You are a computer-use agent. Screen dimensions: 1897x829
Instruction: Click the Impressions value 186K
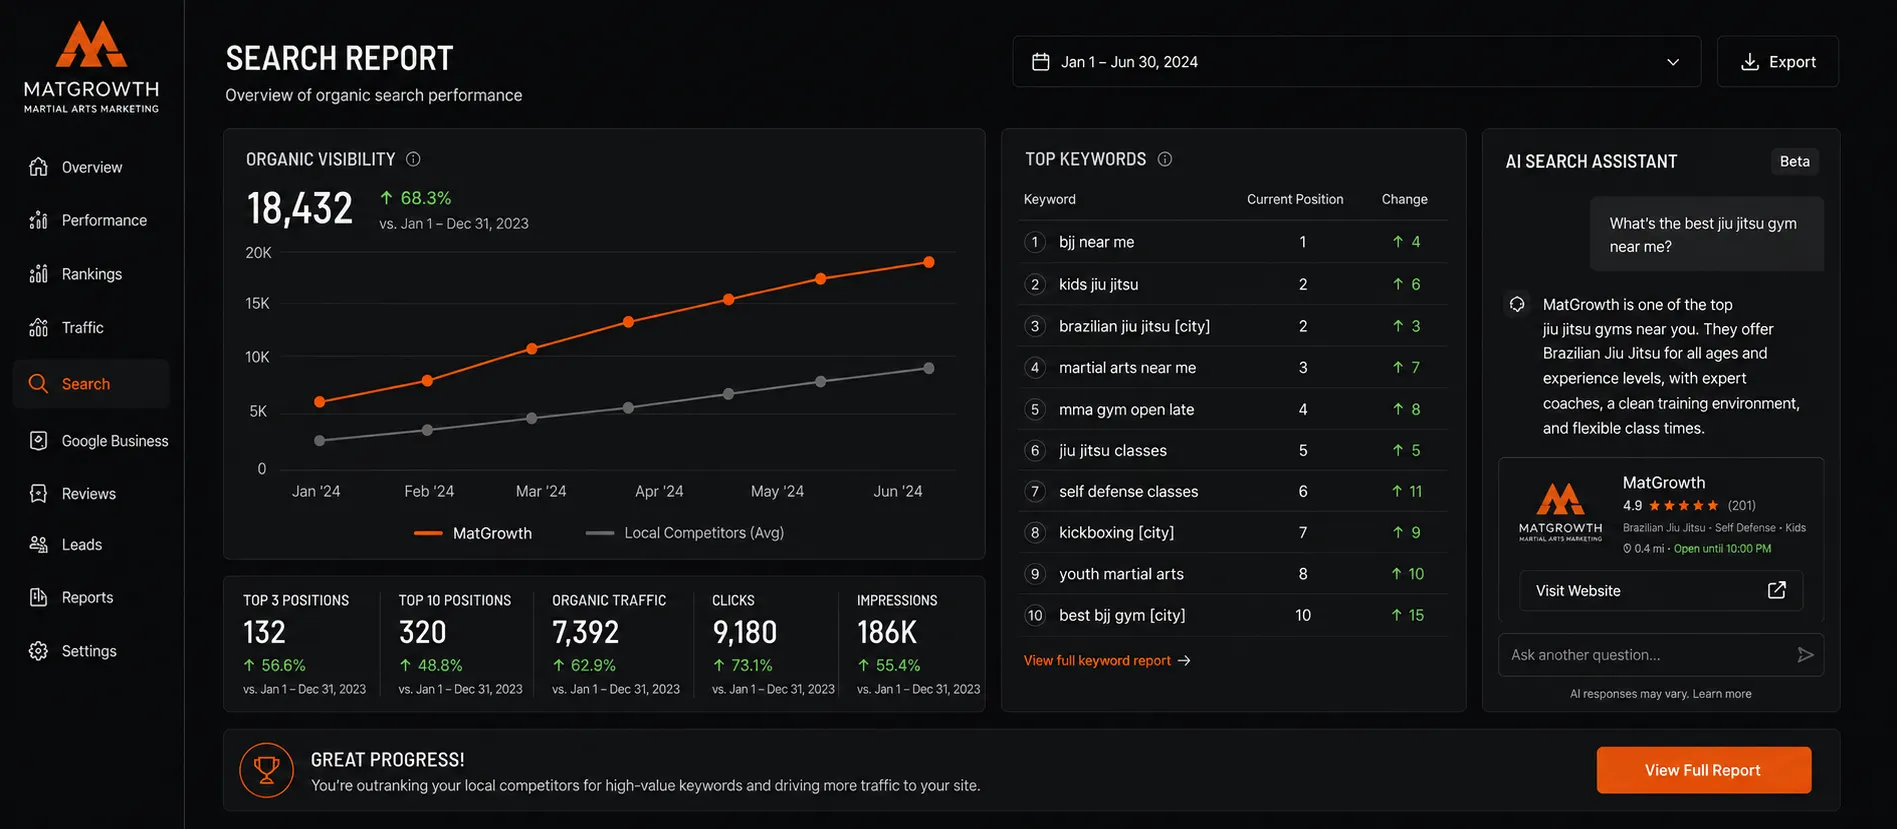click(887, 632)
